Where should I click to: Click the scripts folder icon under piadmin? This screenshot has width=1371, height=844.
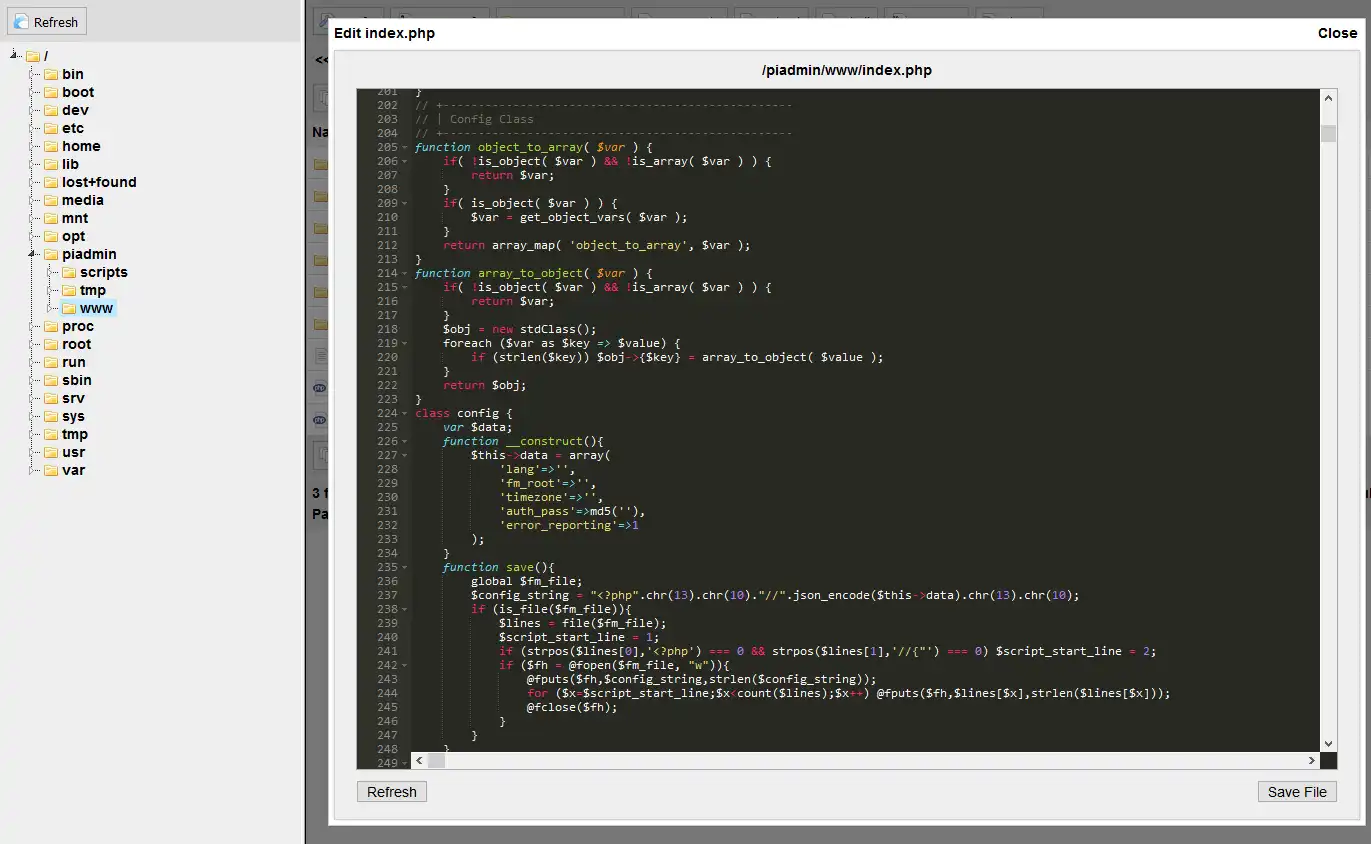(x=68, y=272)
